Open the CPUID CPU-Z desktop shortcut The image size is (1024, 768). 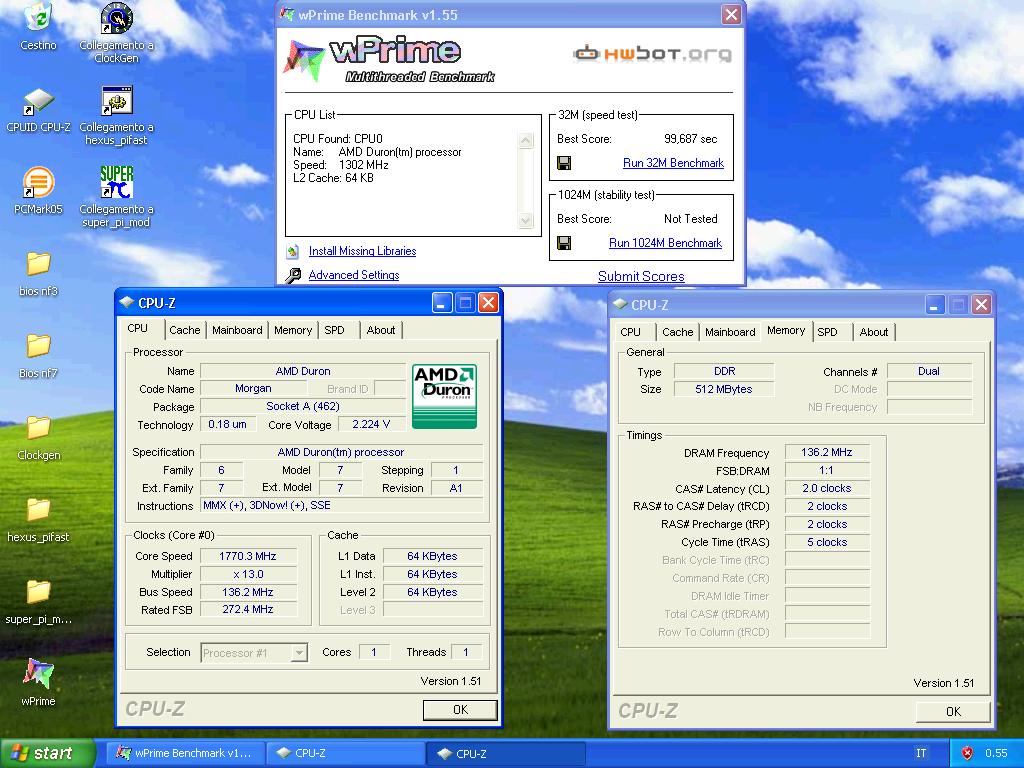[x=39, y=102]
